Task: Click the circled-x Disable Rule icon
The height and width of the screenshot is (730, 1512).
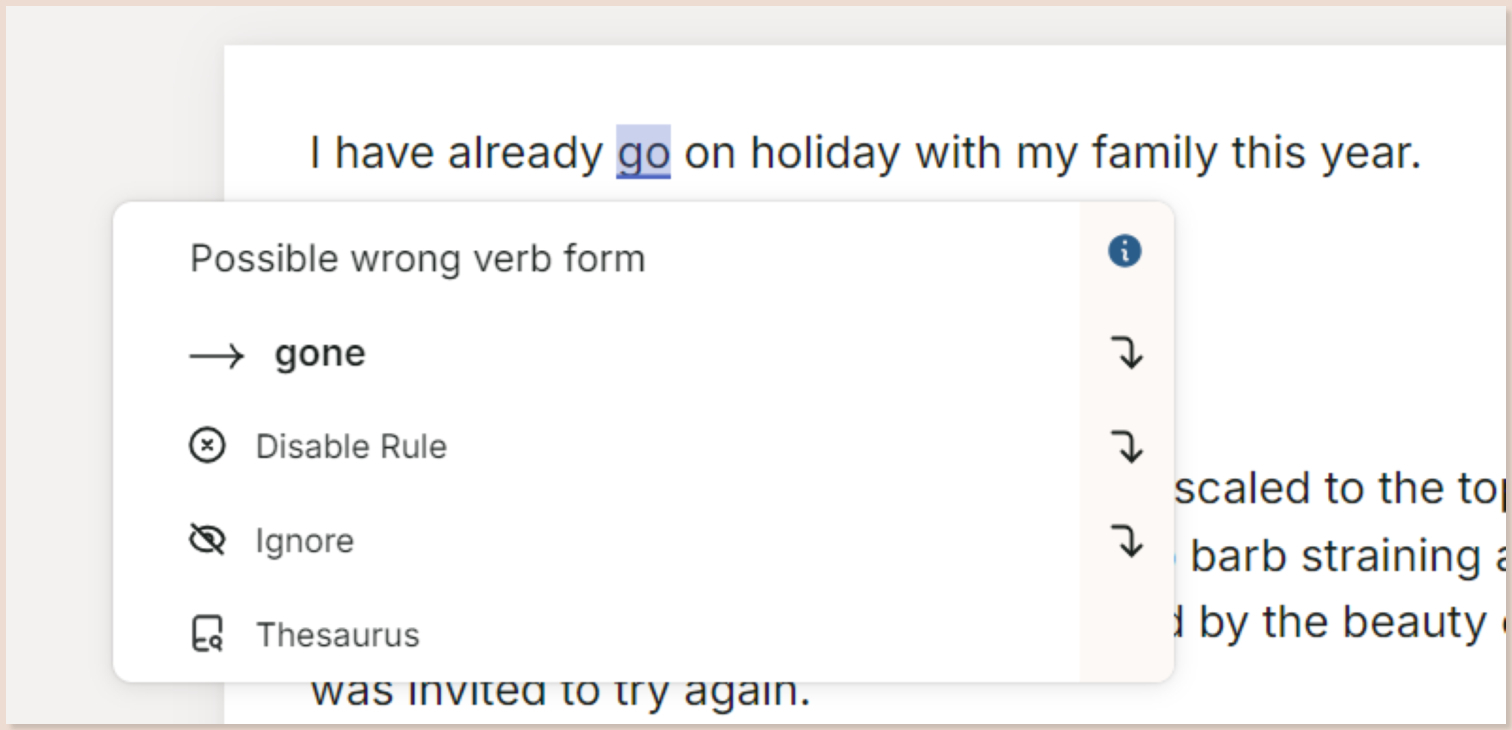Action: point(207,446)
